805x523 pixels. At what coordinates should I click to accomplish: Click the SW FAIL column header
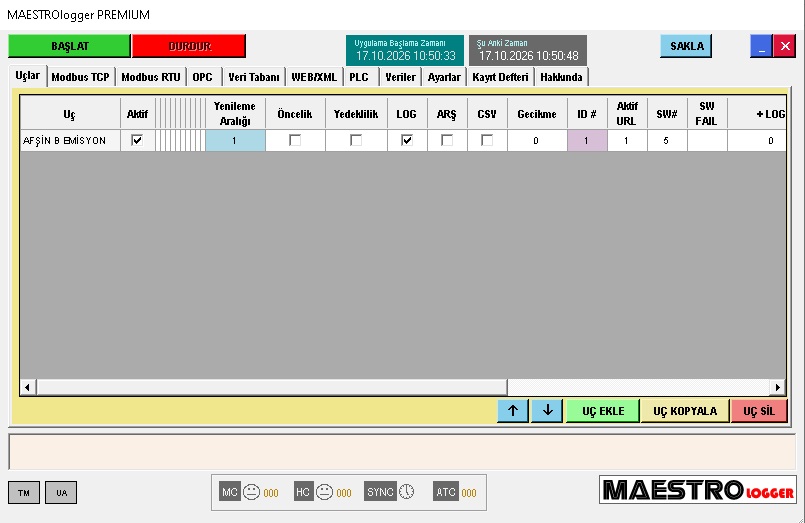707,113
